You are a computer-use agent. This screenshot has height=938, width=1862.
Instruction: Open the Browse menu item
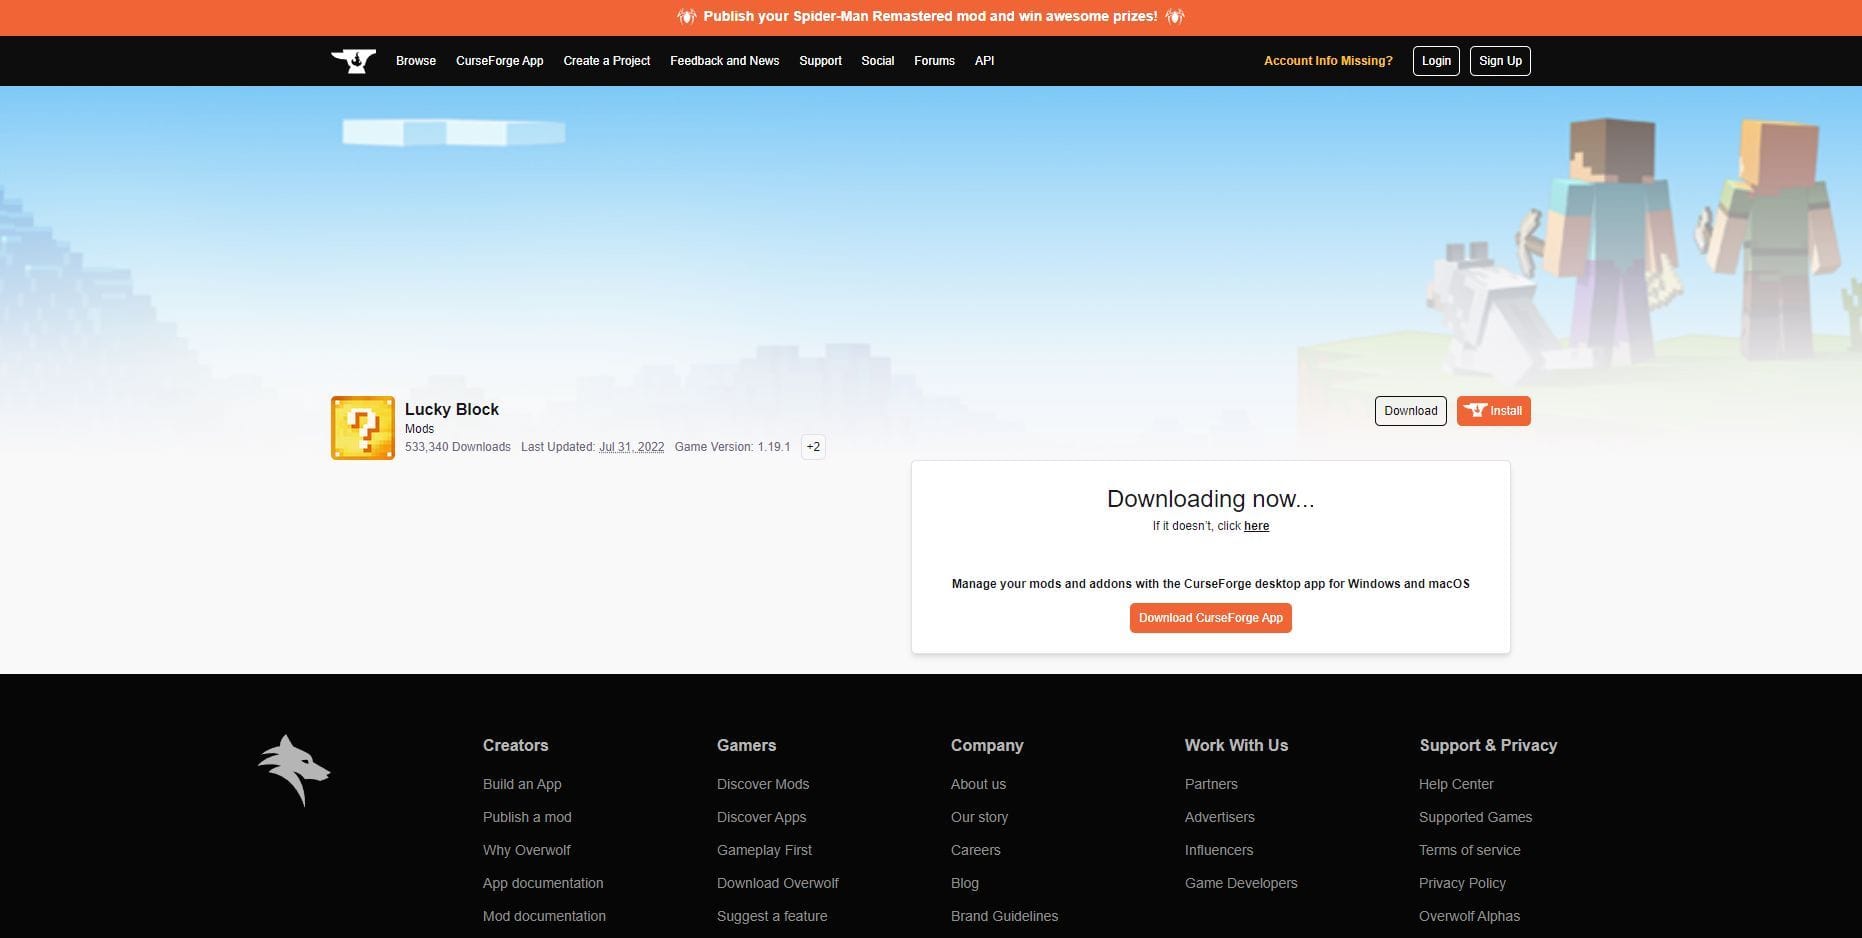416,61
